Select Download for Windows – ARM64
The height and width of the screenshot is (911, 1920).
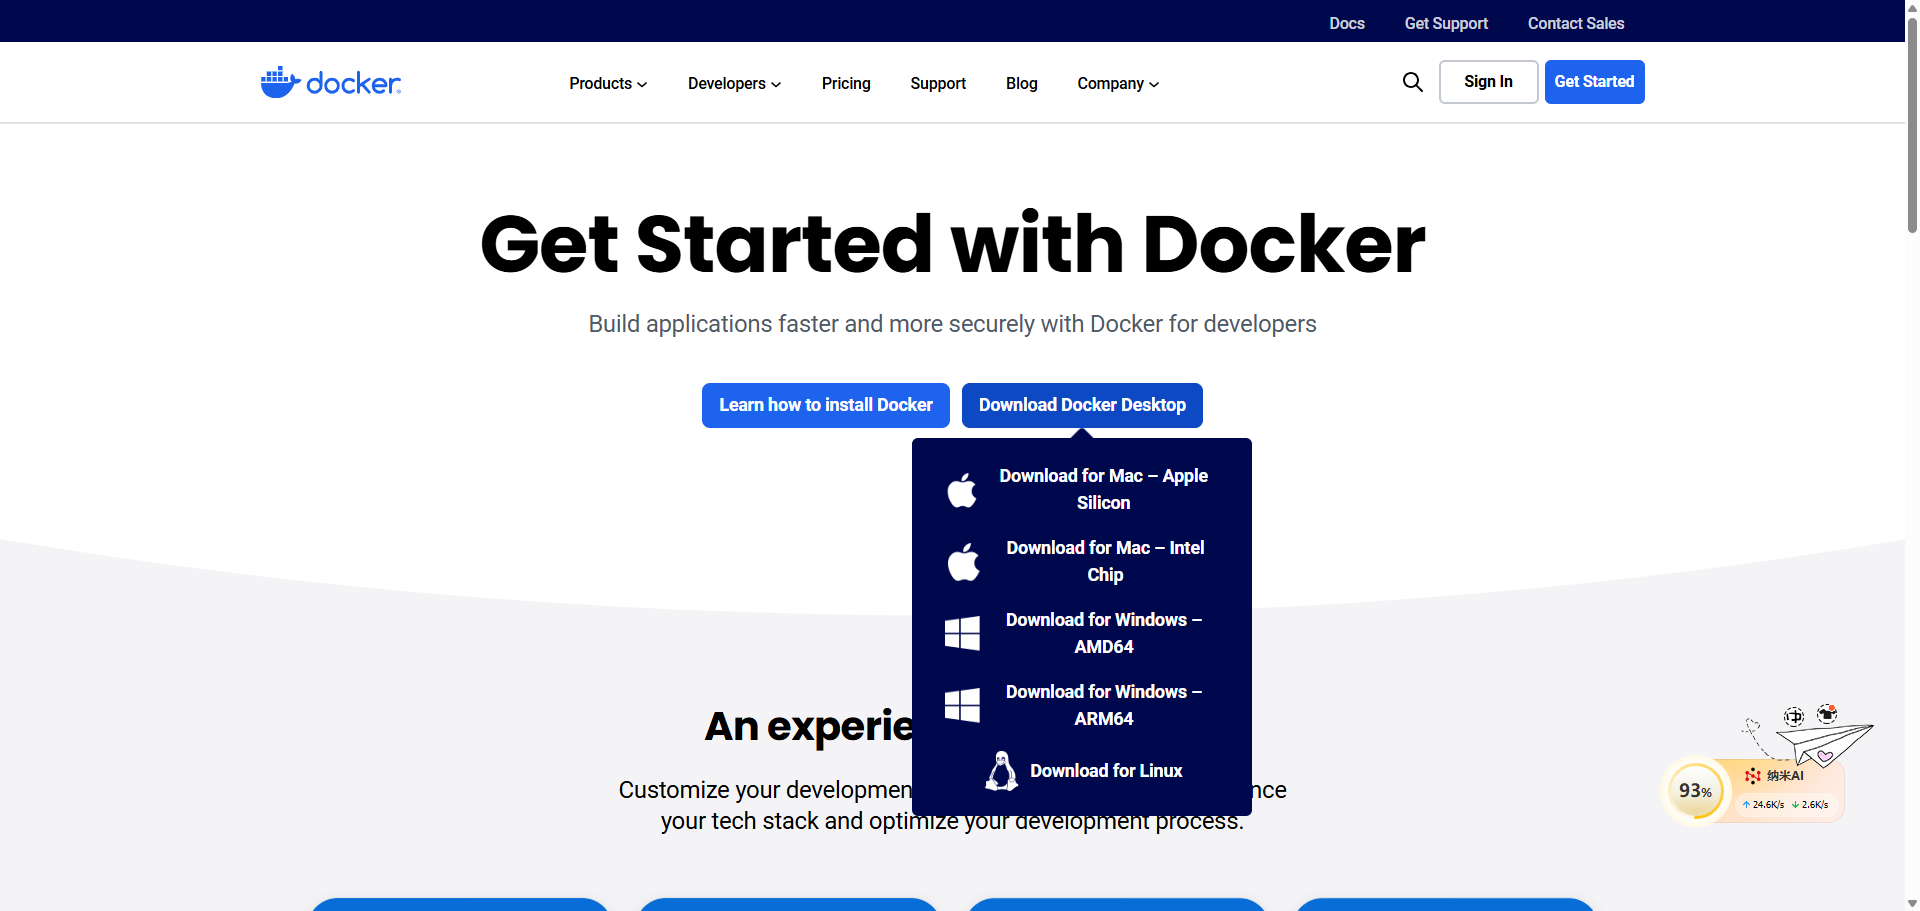(x=1082, y=705)
